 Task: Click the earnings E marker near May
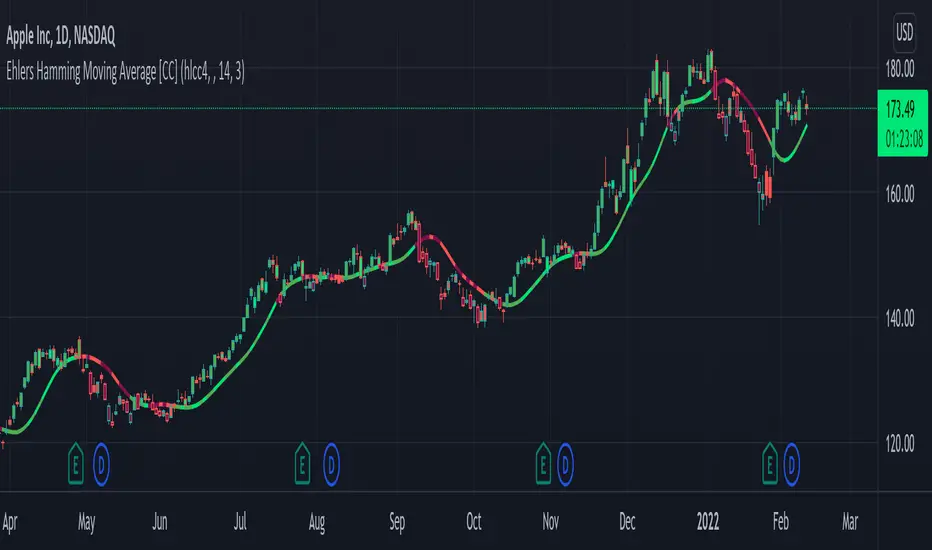[75, 464]
